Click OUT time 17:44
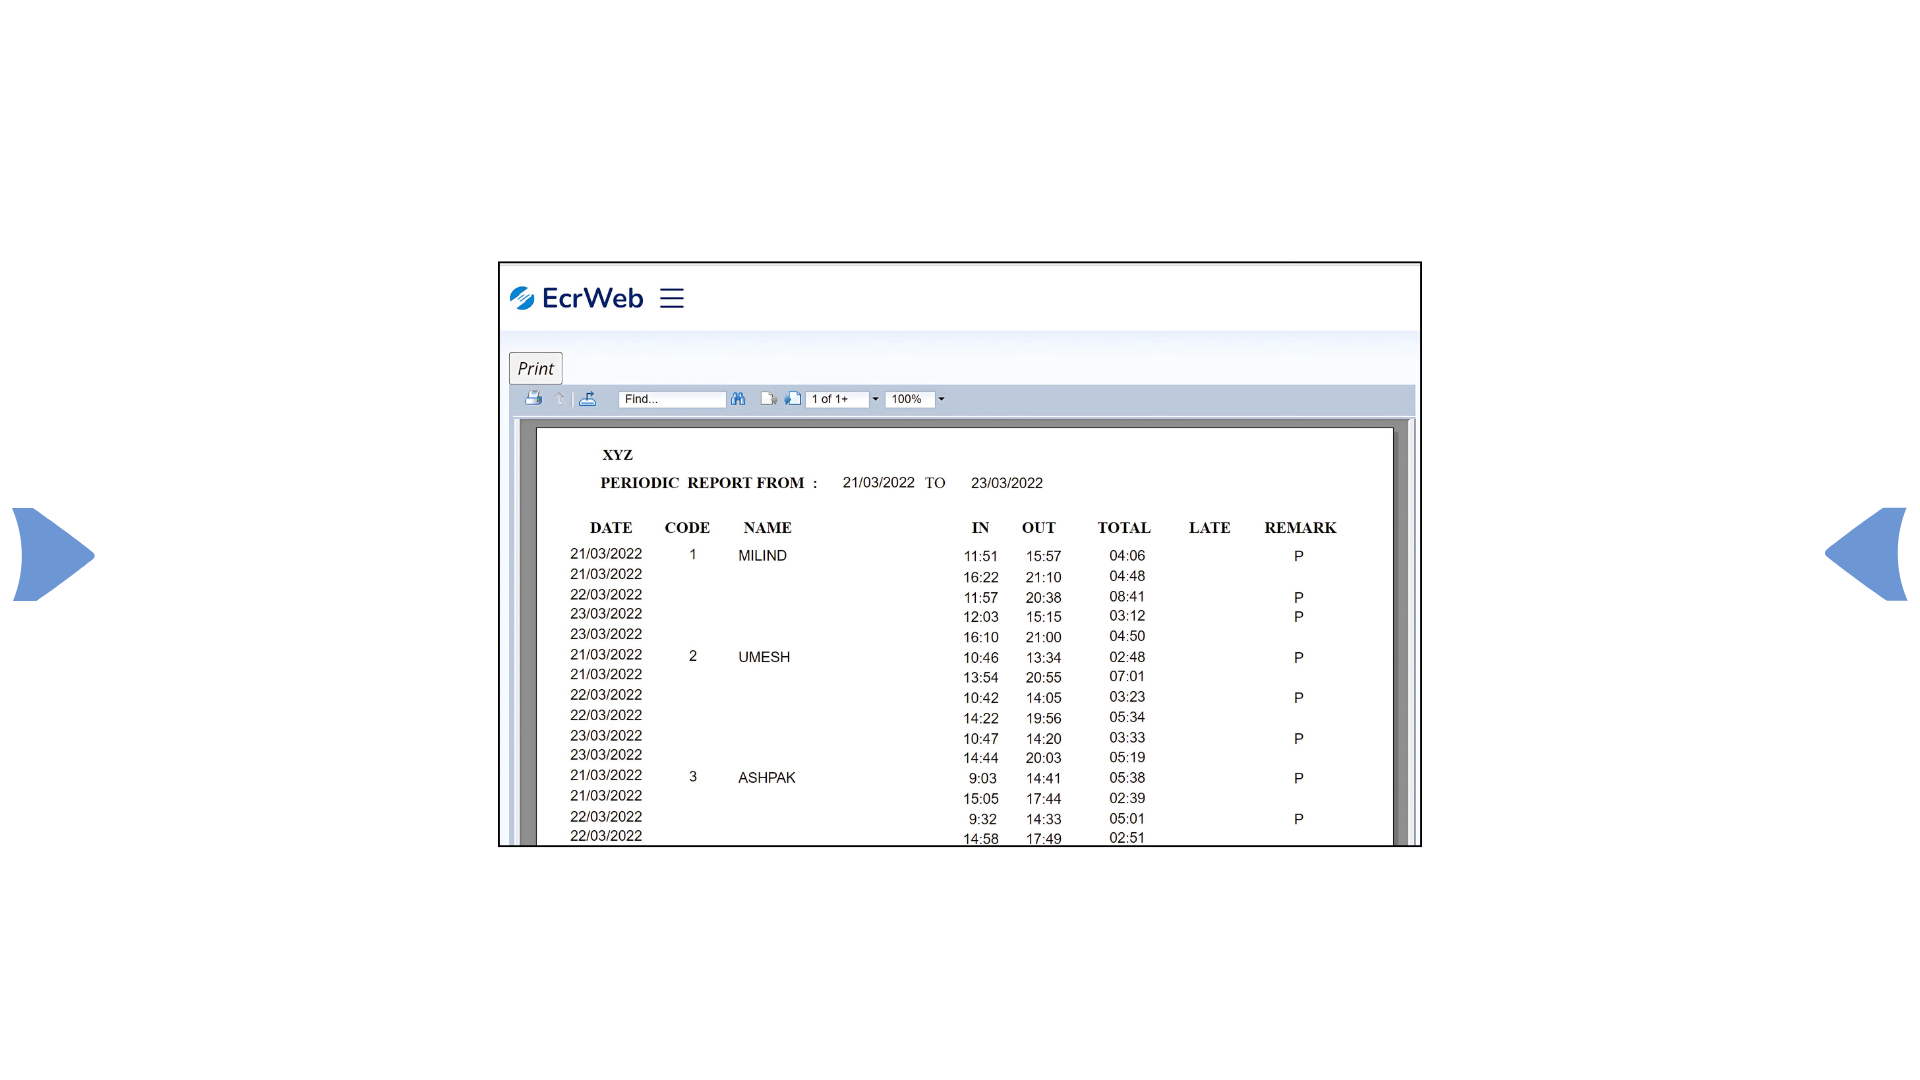The width and height of the screenshot is (1920, 1080). [x=1043, y=799]
